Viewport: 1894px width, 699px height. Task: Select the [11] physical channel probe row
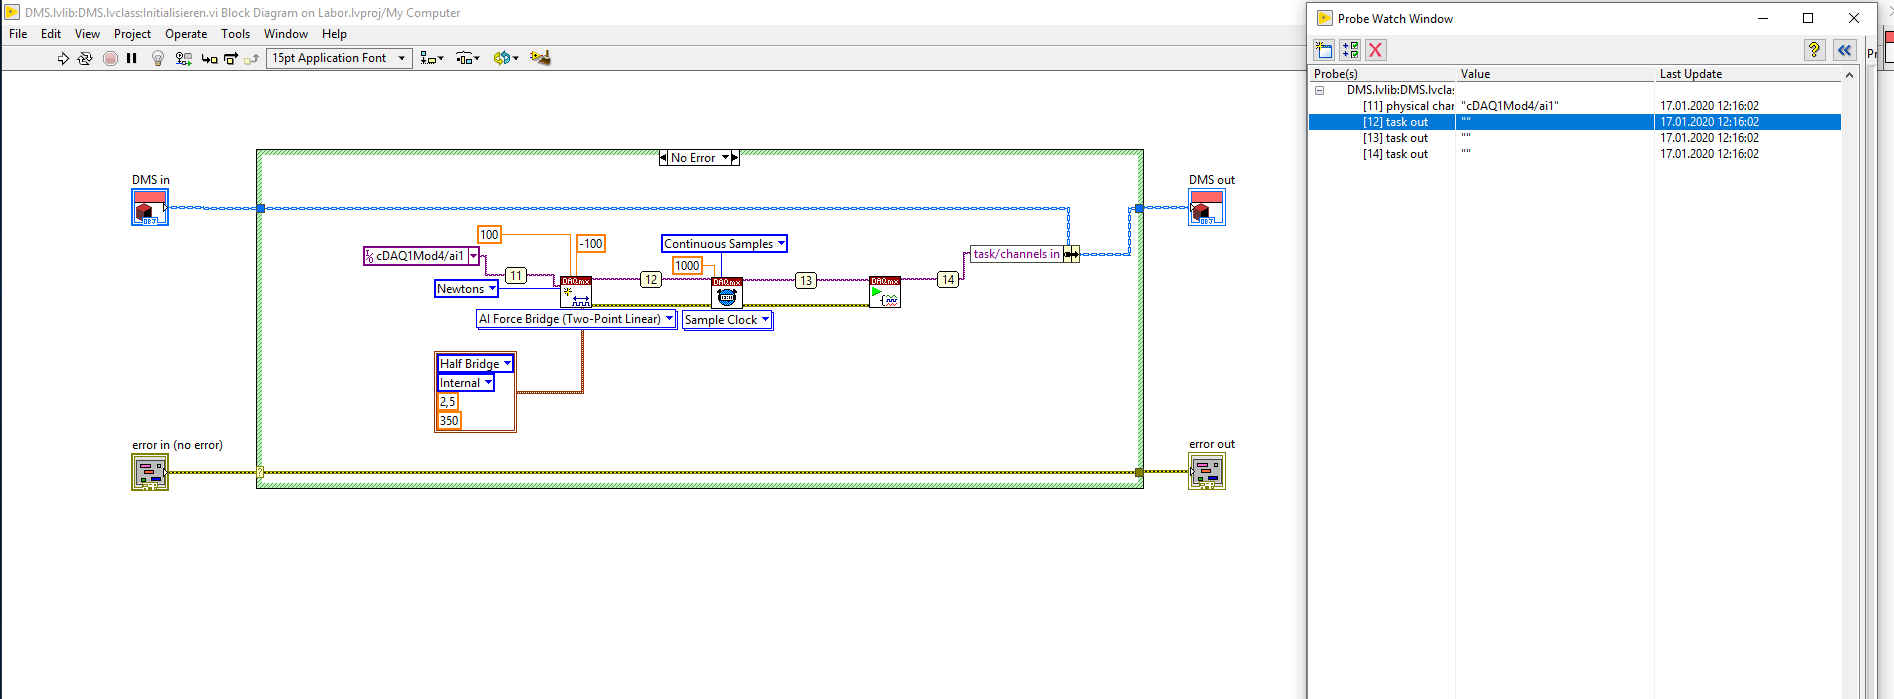[1574, 106]
